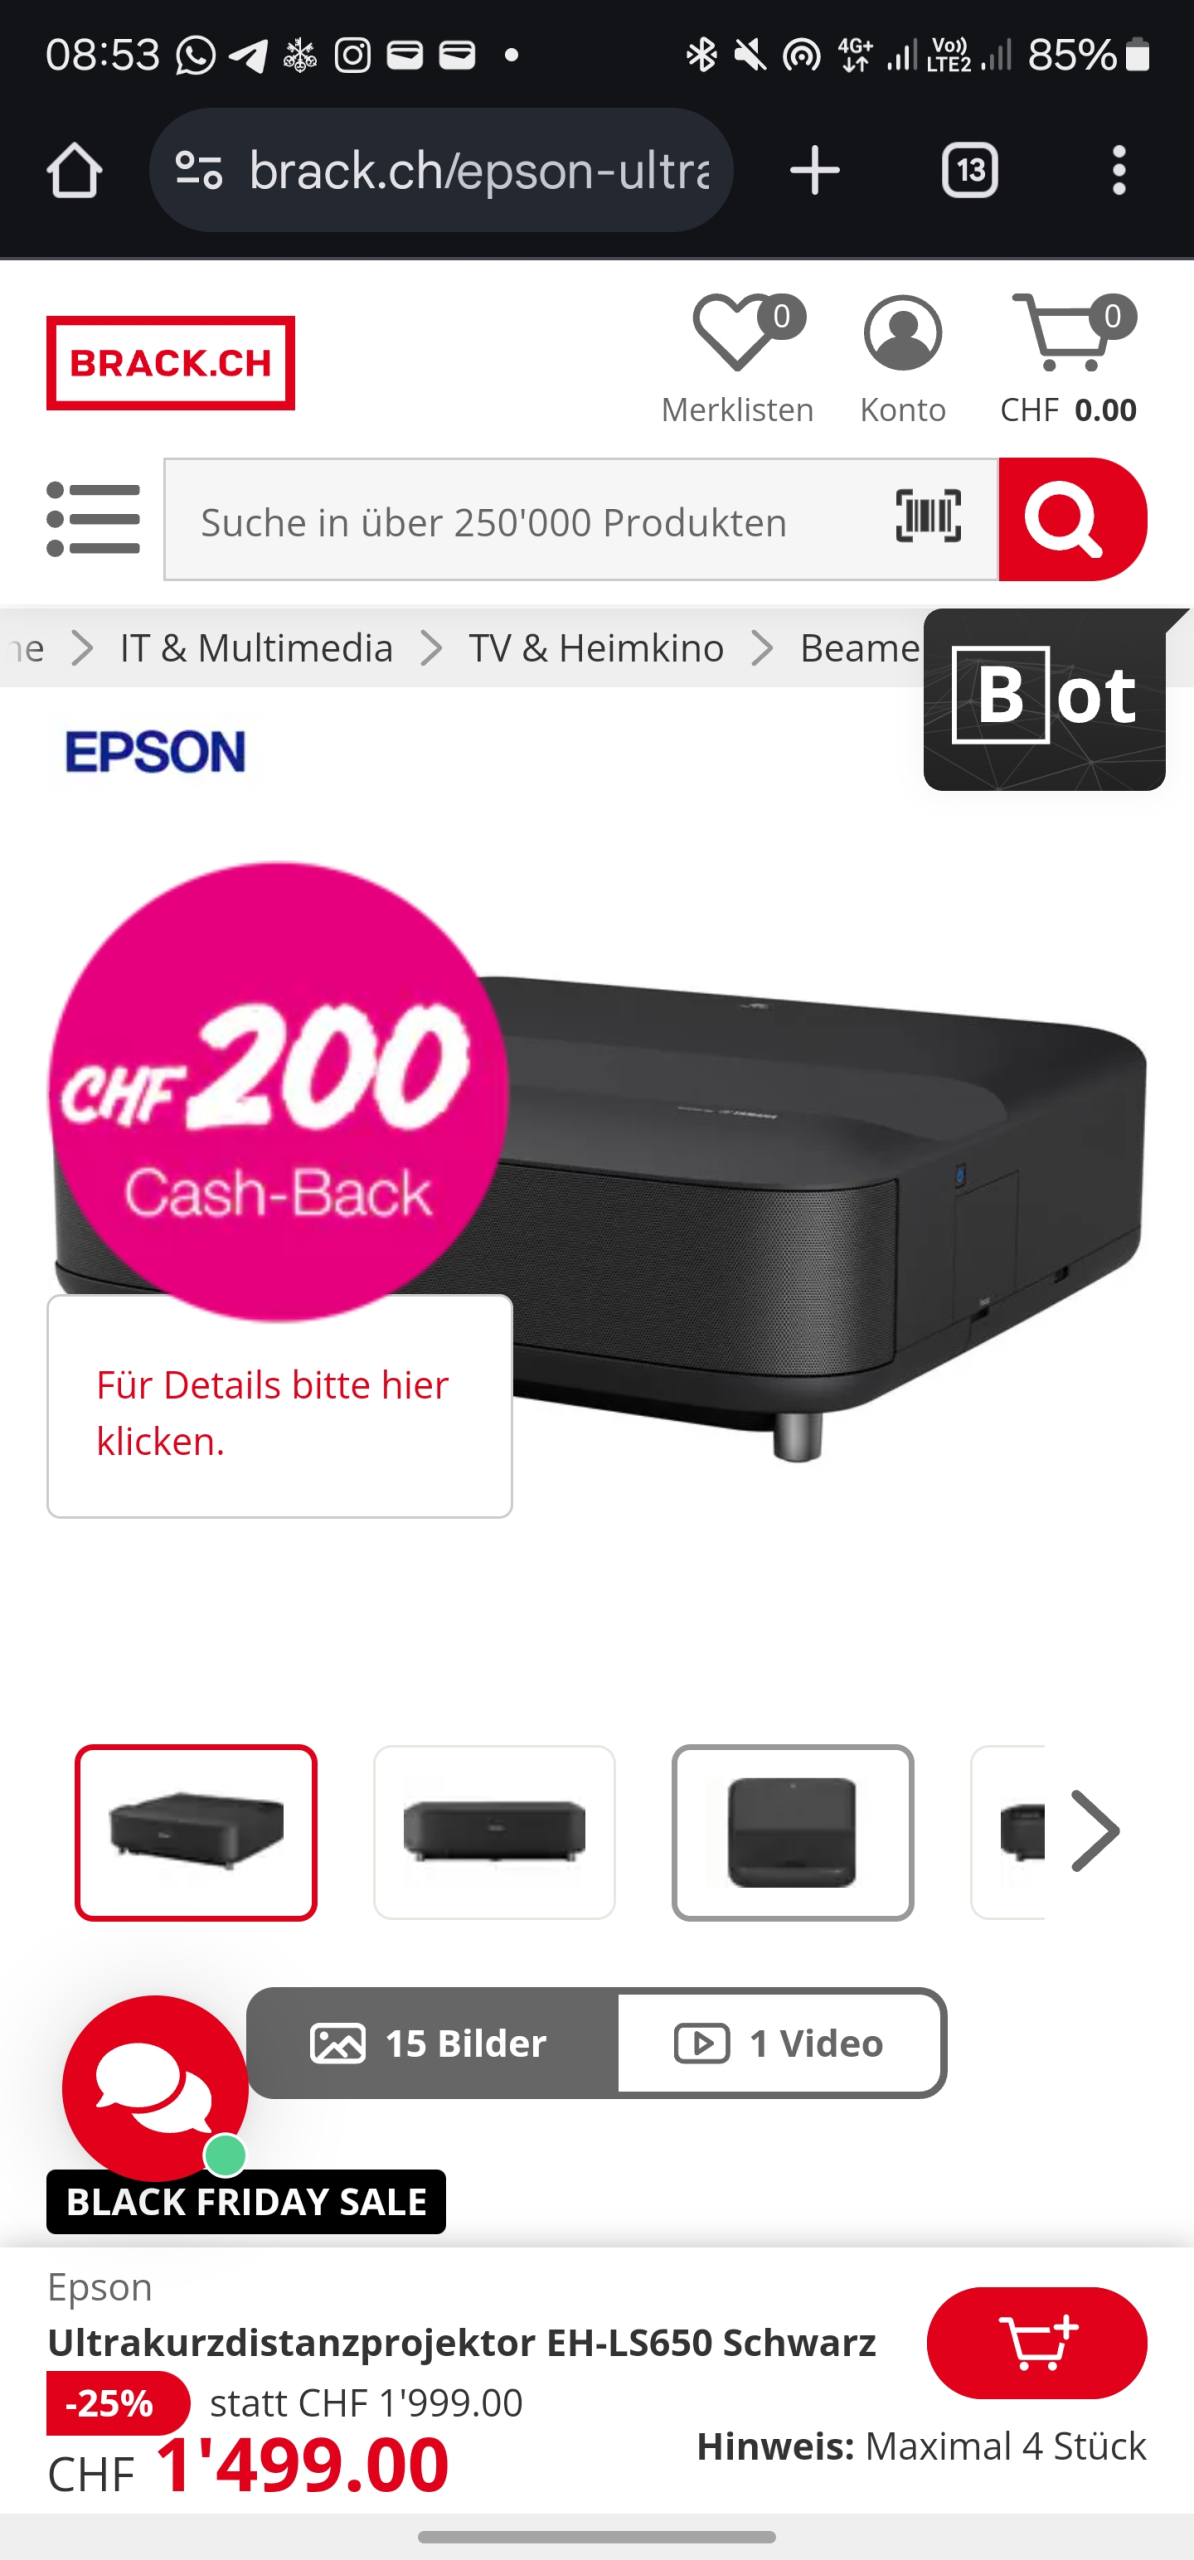Open the browser three-dot menu
Image resolution: width=1194 pixels, height=2560 pixels.
[1119, 170]
